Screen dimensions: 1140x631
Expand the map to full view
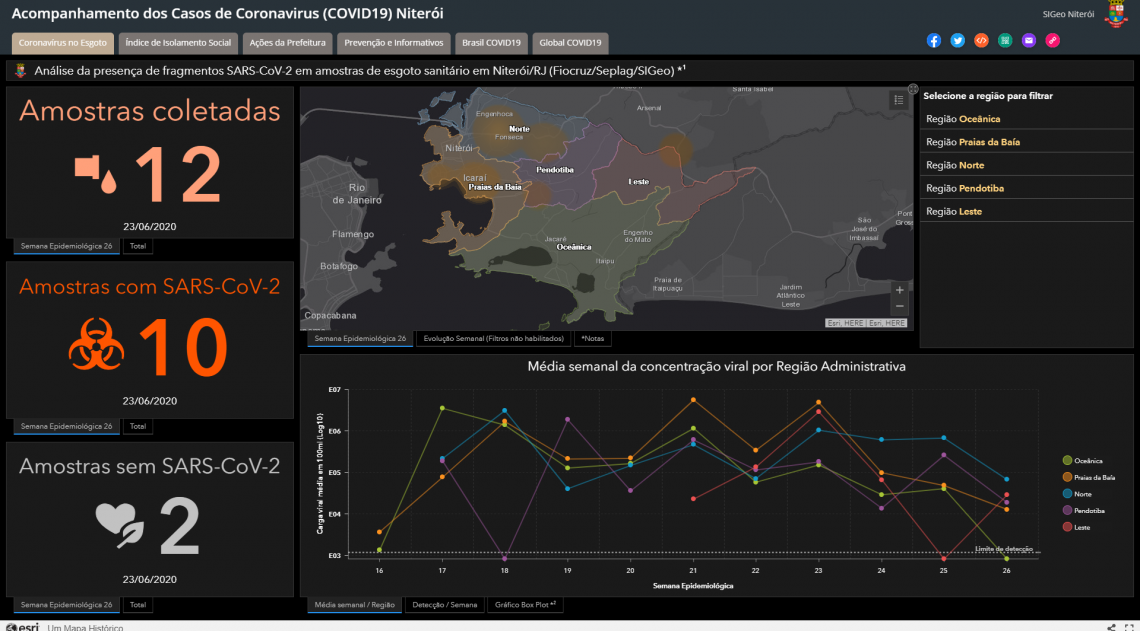point(913,89)
